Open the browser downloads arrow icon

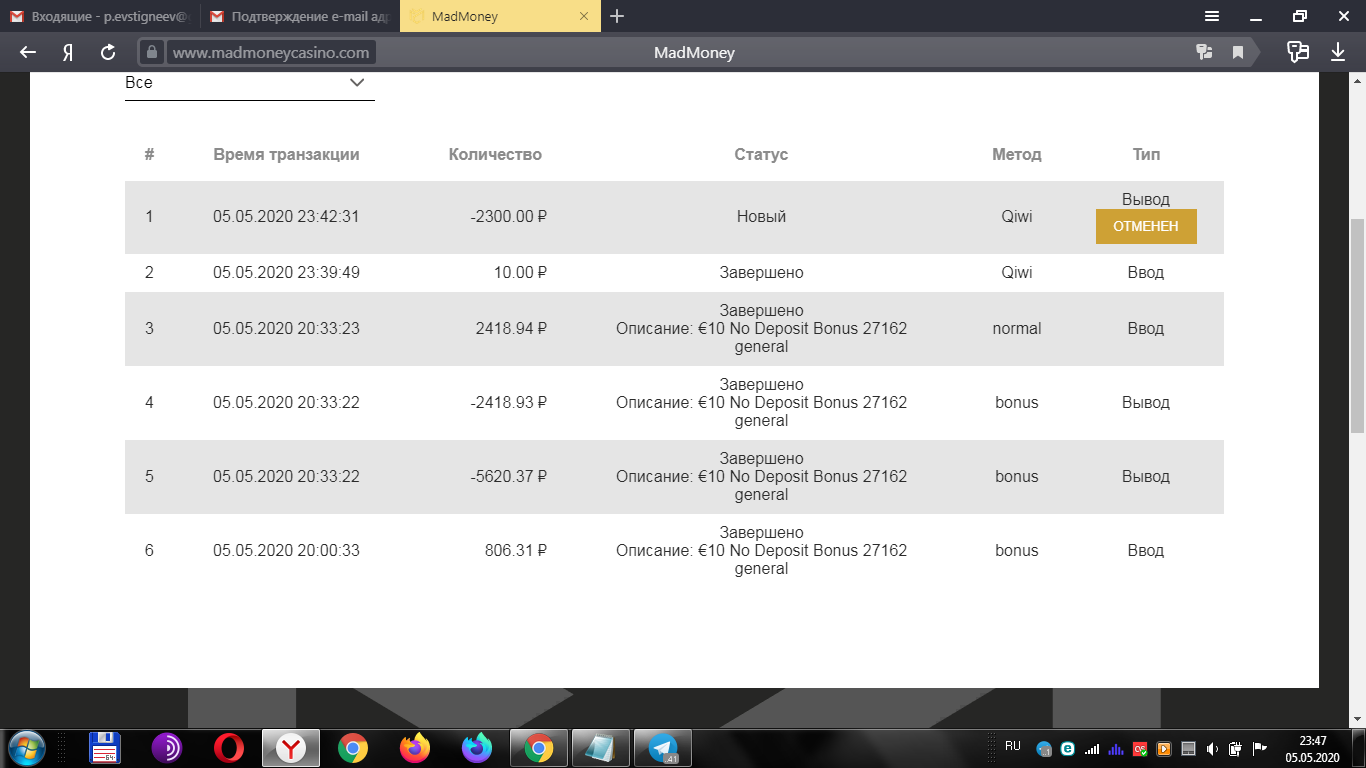[x=1337, y=52]
